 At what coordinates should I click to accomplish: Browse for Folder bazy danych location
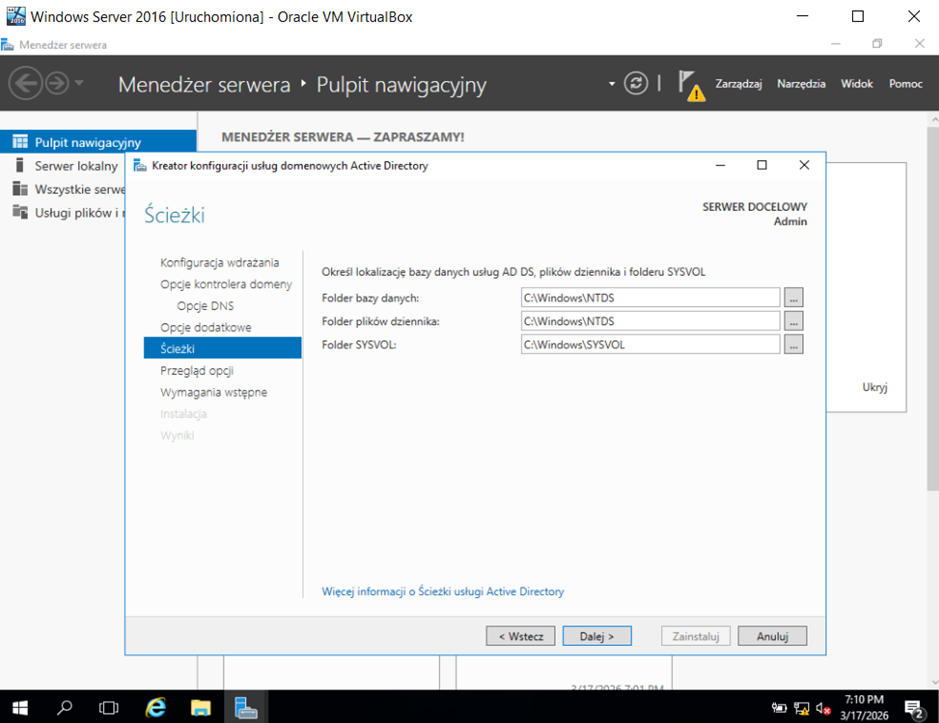(794, 297)
